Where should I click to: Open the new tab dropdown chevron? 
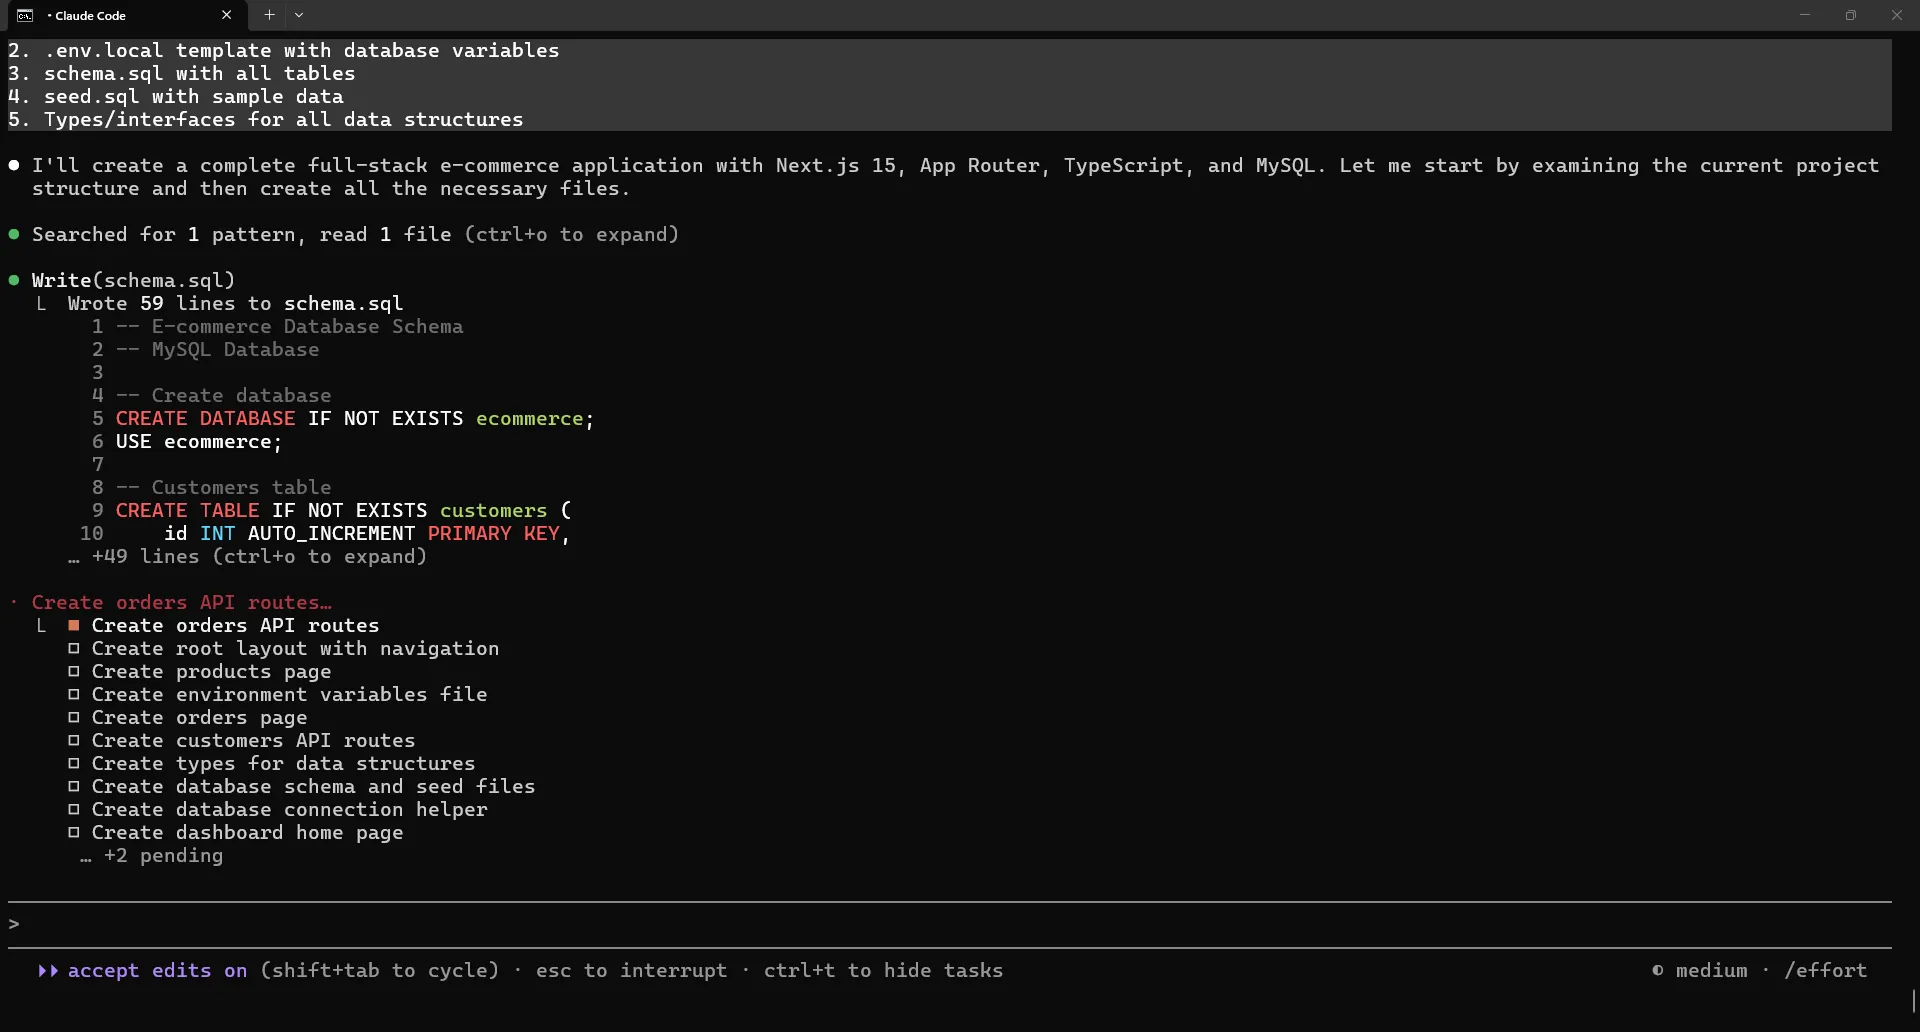coord(299,15)
